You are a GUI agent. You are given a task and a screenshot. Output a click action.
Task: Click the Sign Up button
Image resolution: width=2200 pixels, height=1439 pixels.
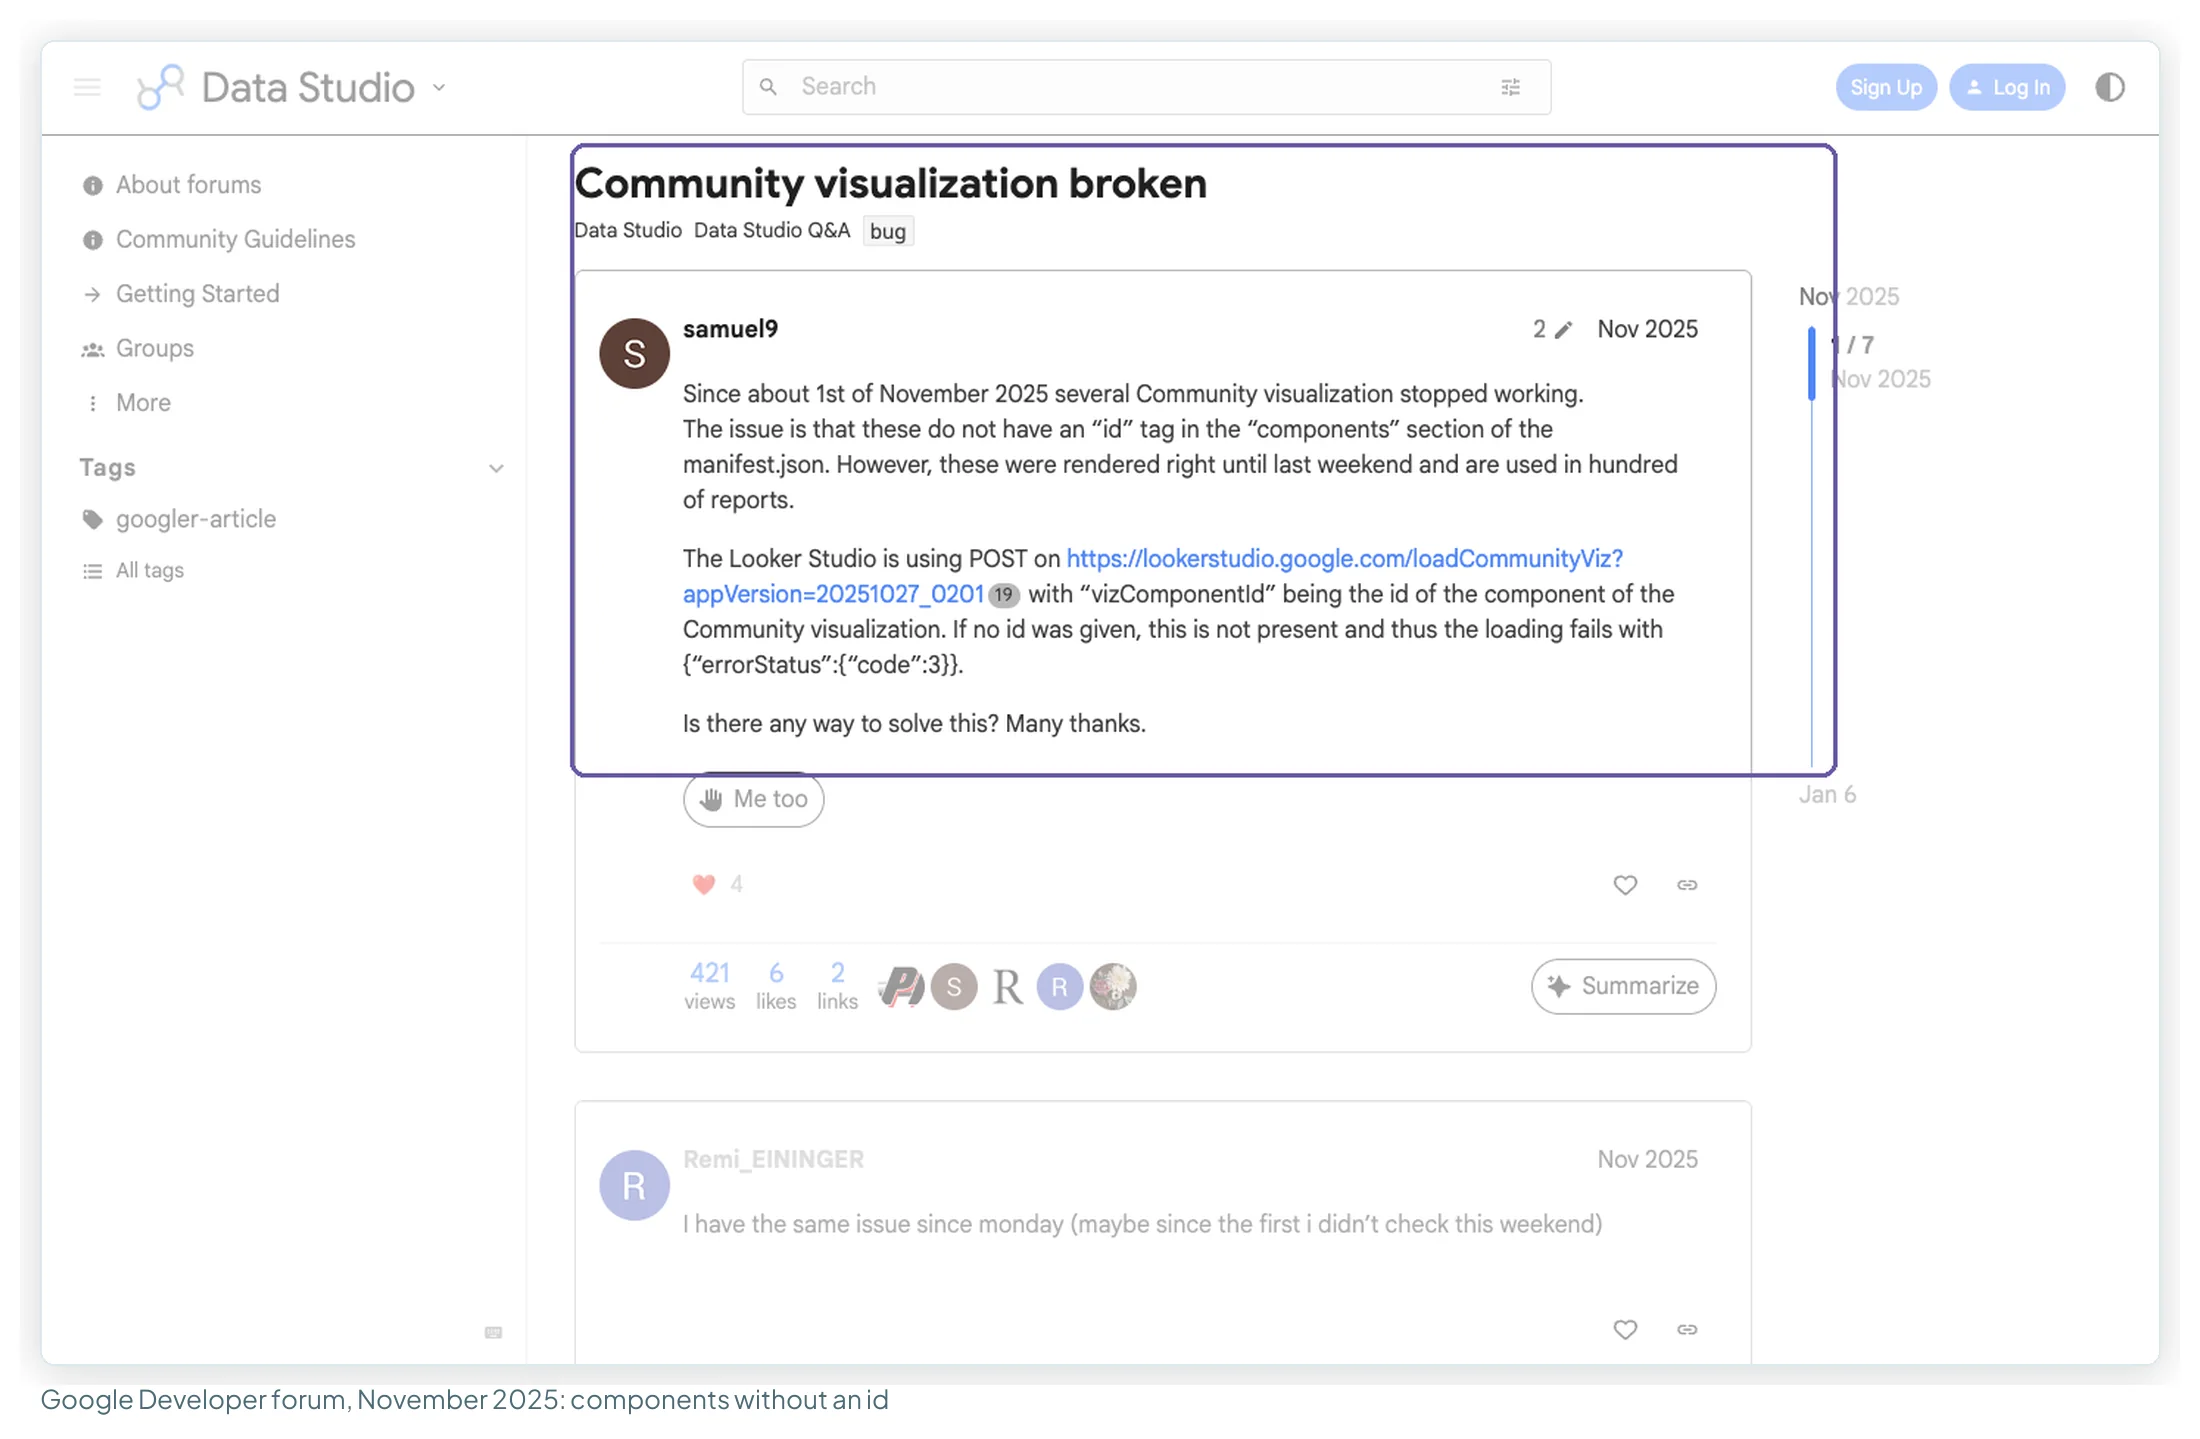1886,87
